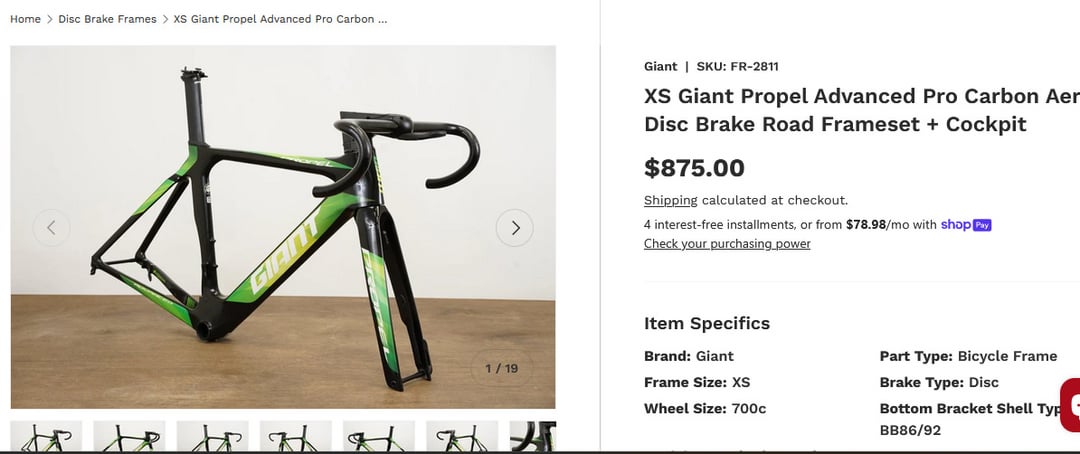Click the Giant brand name link

[x=660, y=67]
